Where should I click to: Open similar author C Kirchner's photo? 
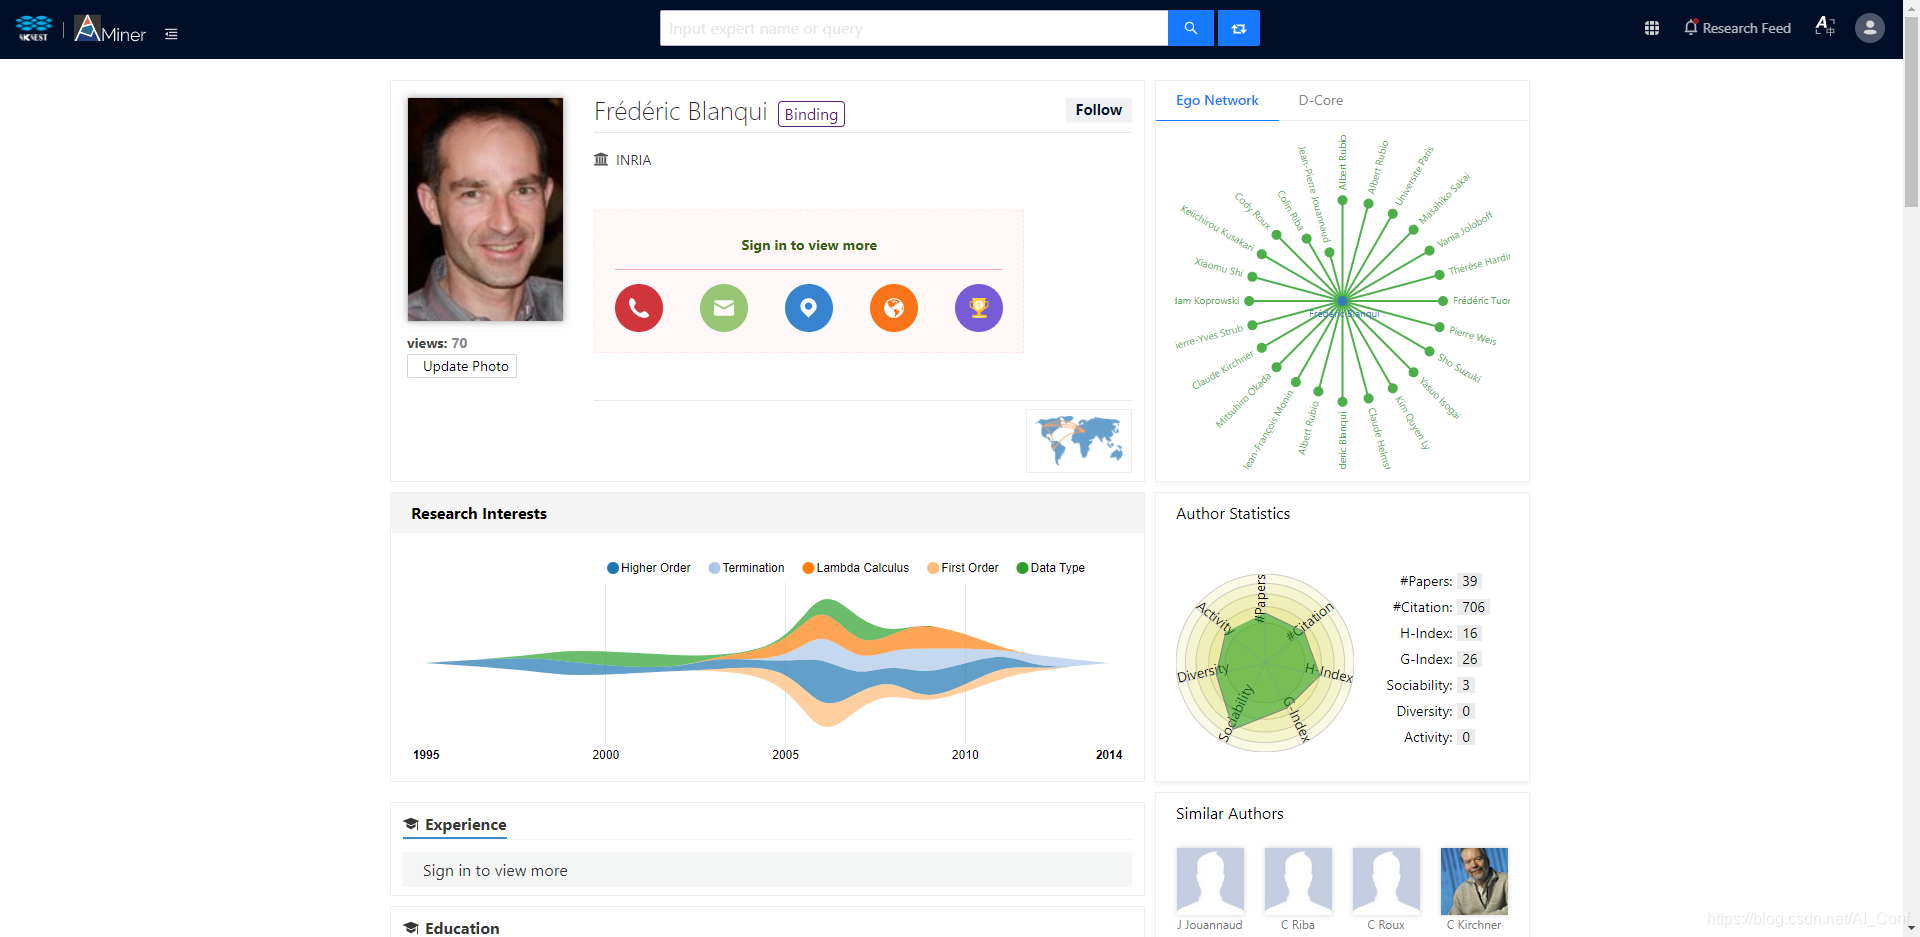pyautogui.click(x=1474, y=881)
